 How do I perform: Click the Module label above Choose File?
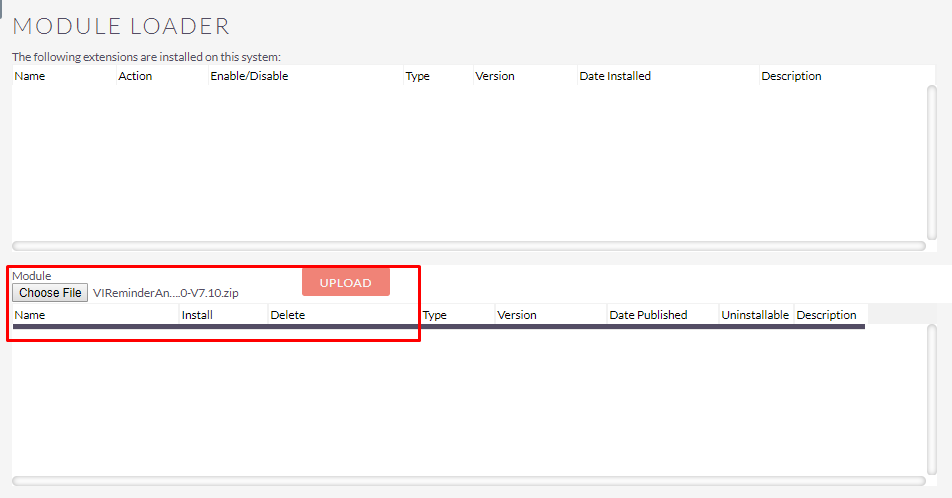(32, 276)
